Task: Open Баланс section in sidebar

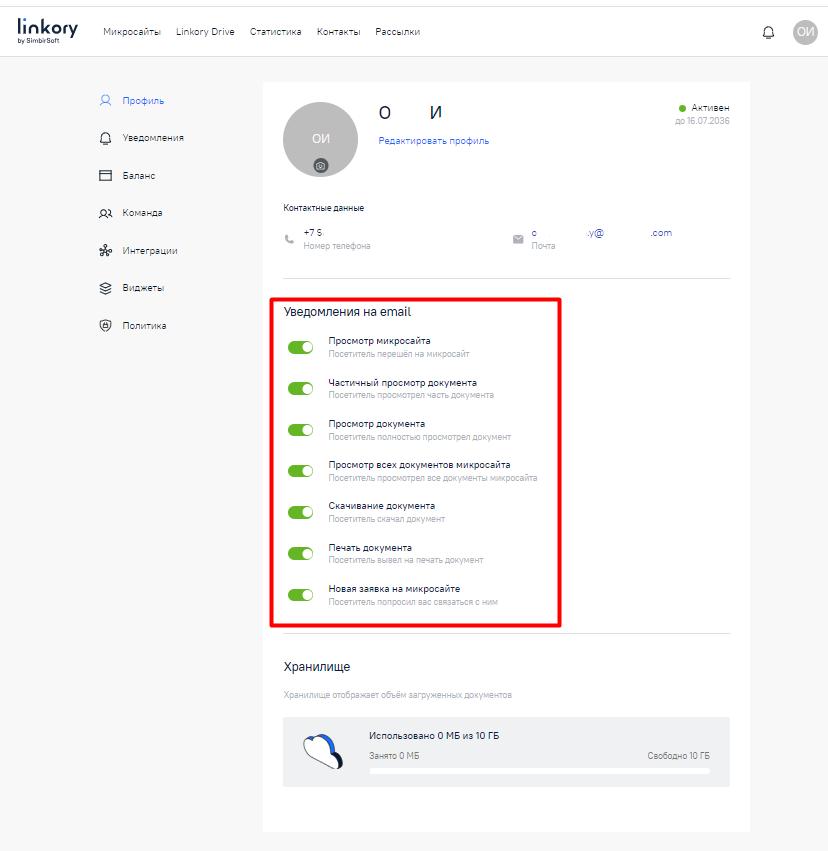Action: [x=138, y=176]
